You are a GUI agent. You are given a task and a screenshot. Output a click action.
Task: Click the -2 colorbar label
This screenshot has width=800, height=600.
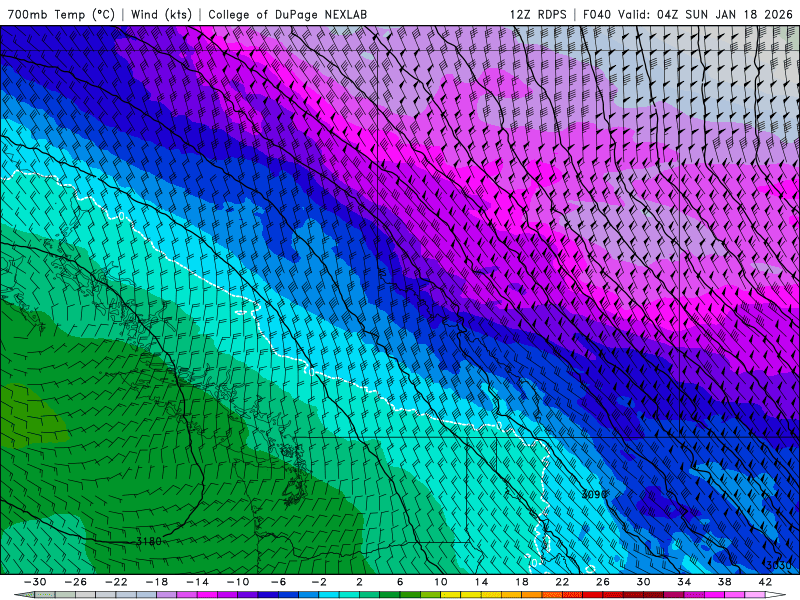pyautogui.click(x=319, y=582)
